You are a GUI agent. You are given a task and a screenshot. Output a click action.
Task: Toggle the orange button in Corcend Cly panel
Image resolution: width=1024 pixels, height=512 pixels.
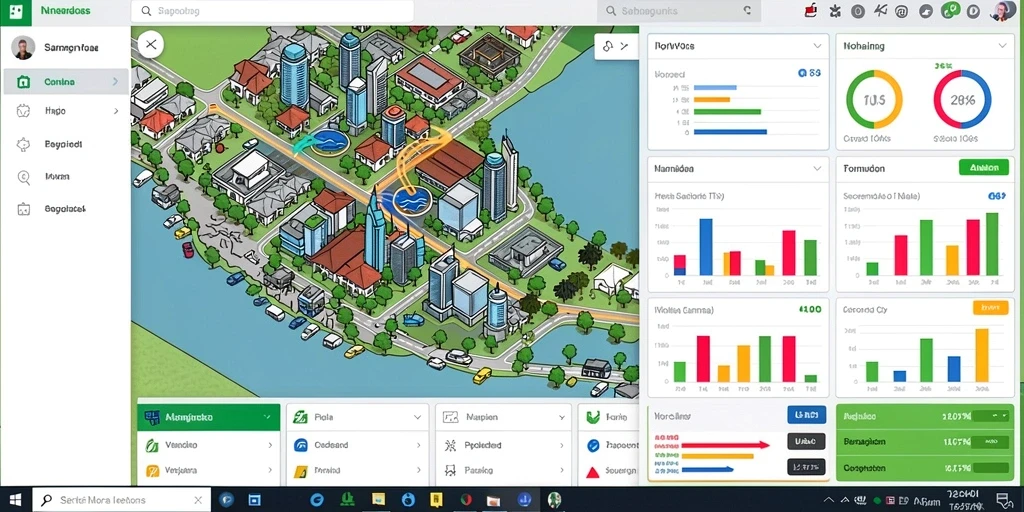click(x=990, y=308)
